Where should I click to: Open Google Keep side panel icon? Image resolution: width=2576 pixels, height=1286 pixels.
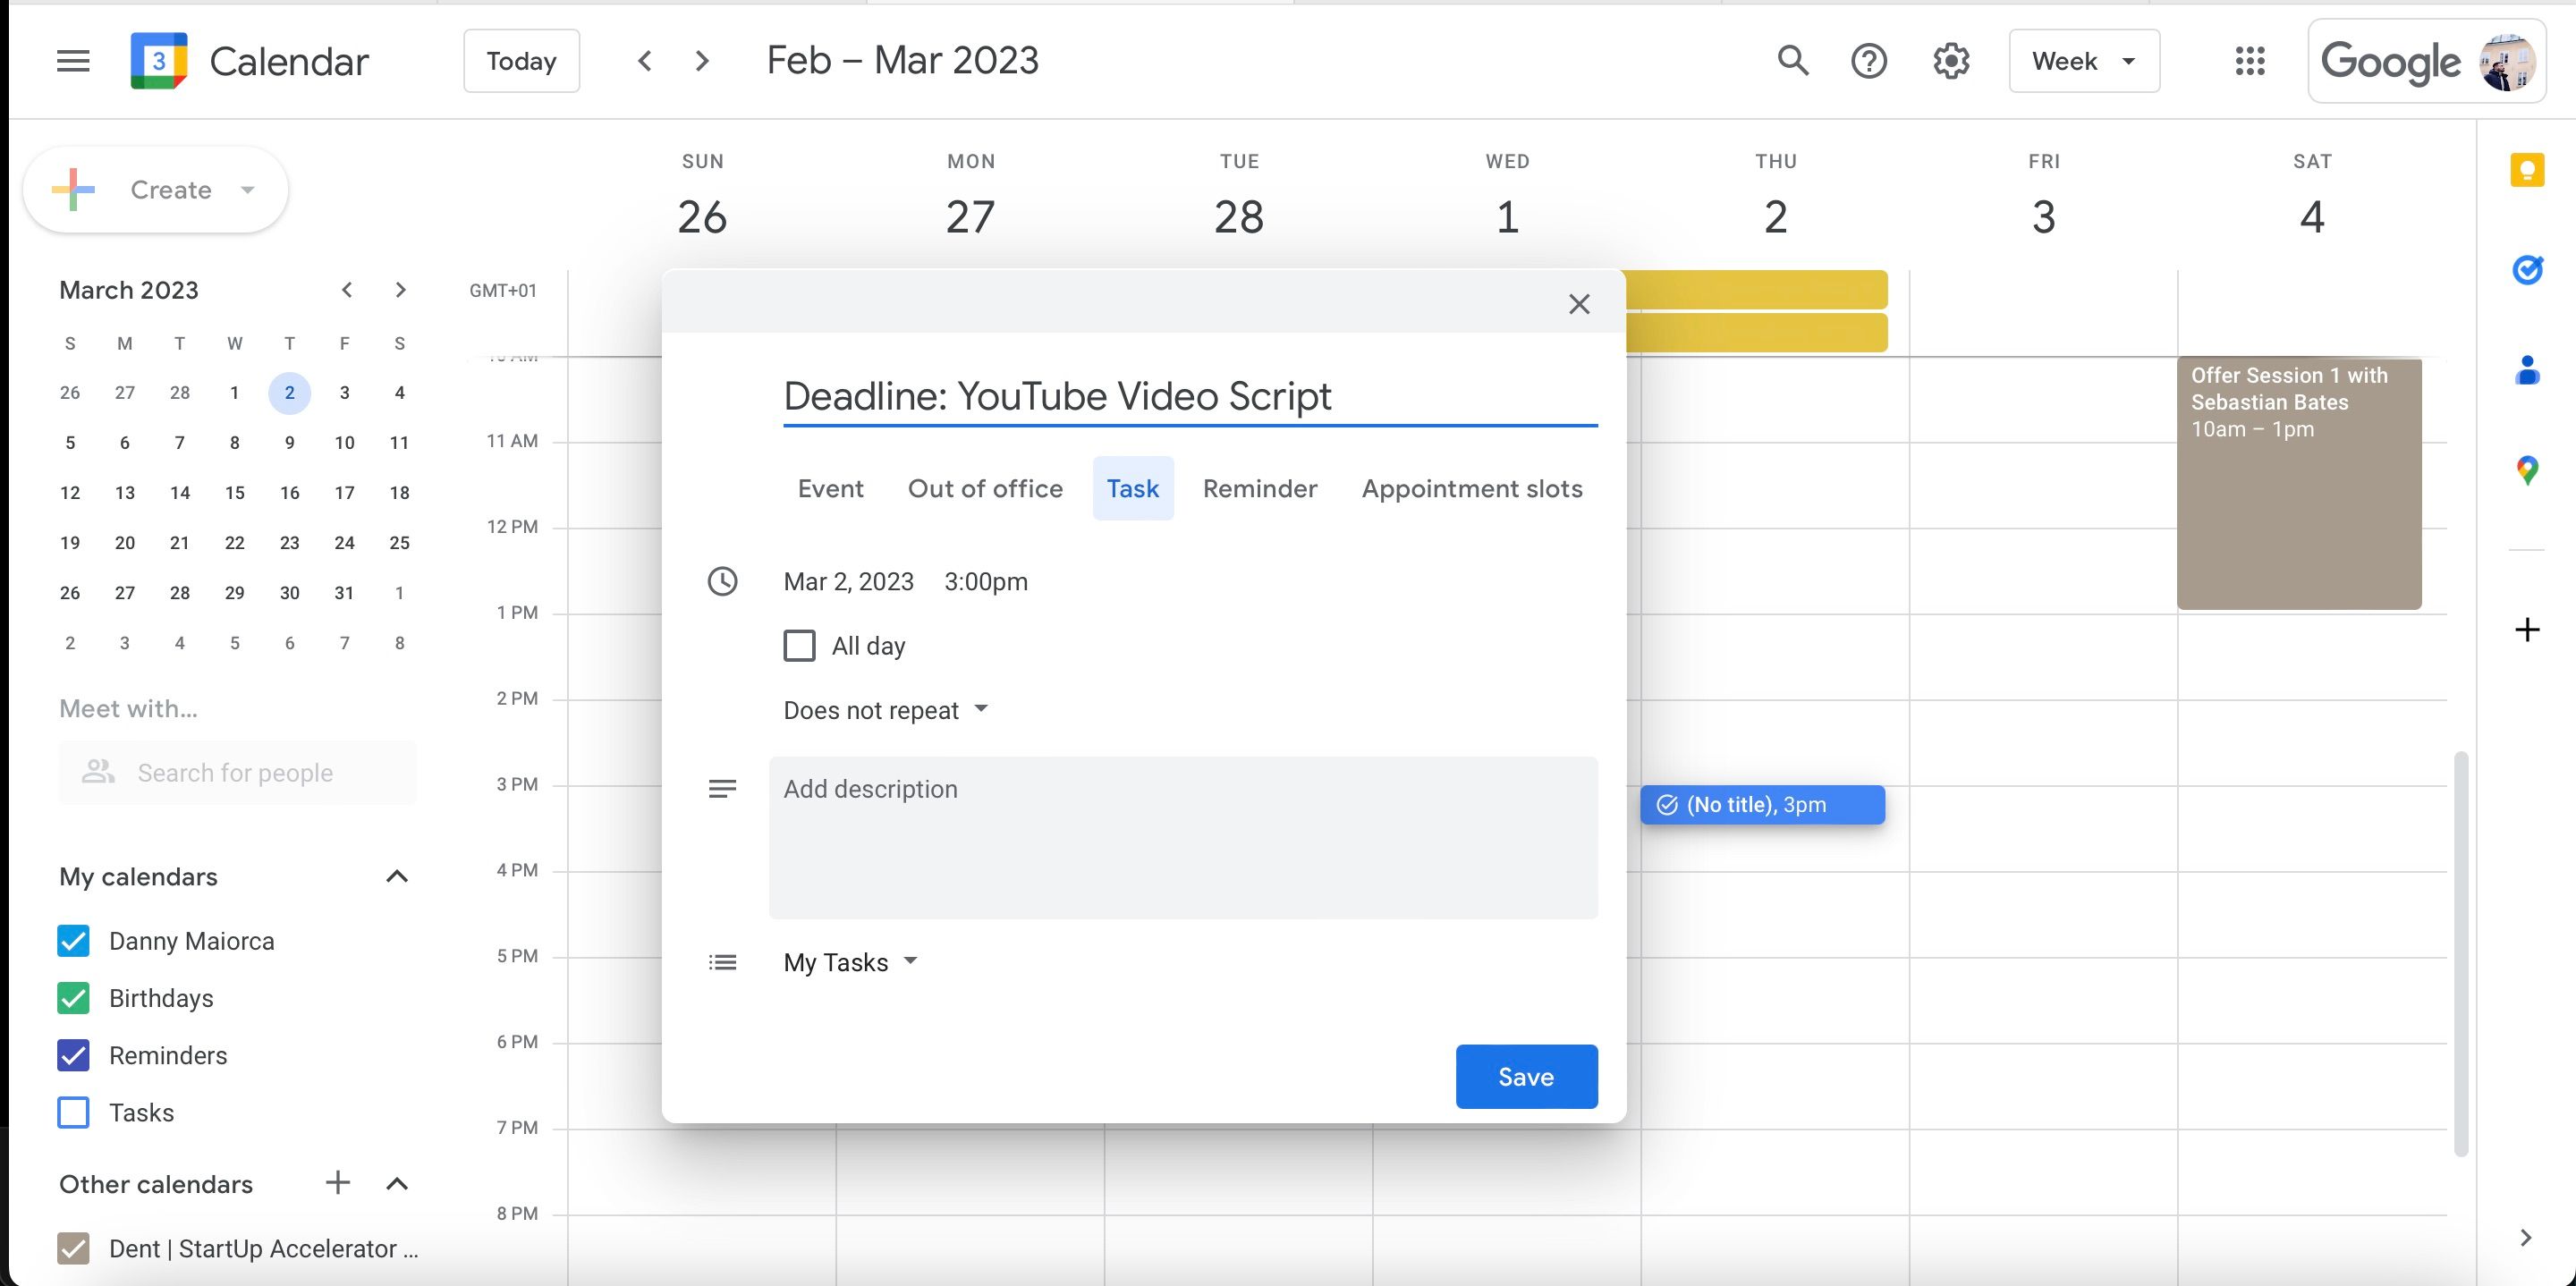coord(2526,170)
